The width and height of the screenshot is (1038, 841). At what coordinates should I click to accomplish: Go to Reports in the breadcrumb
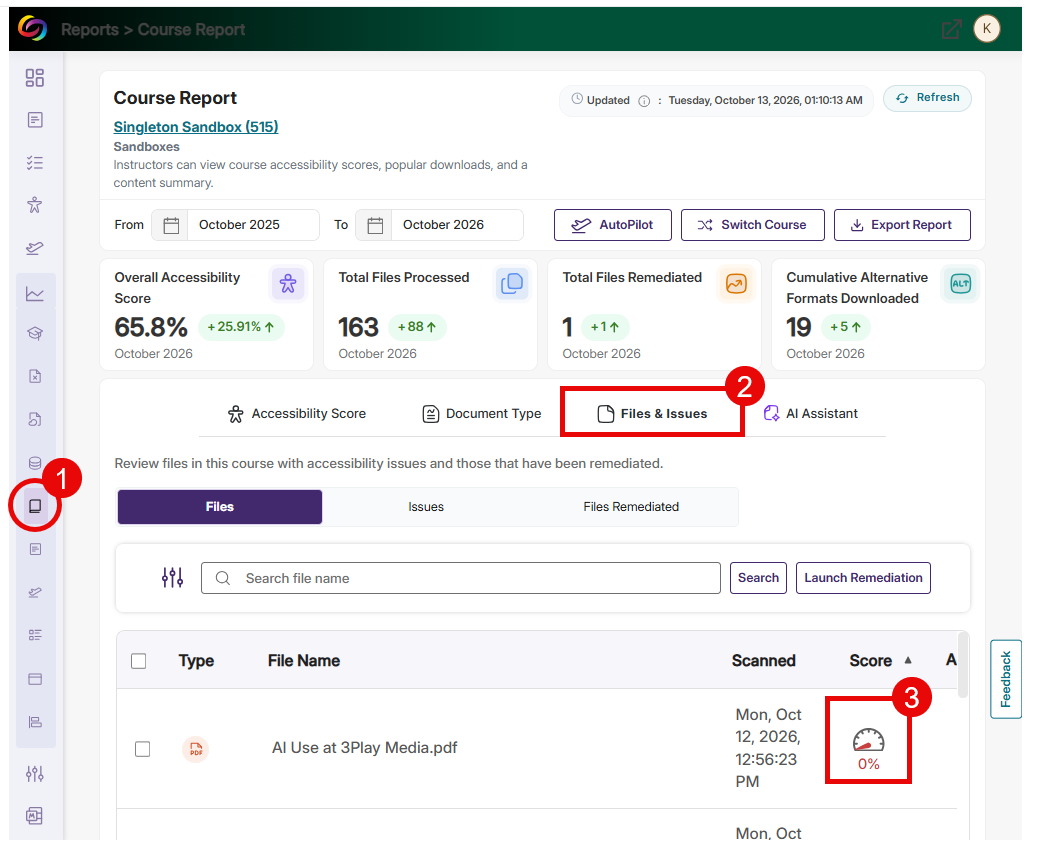pyautogui.click(x=89, y=29)
